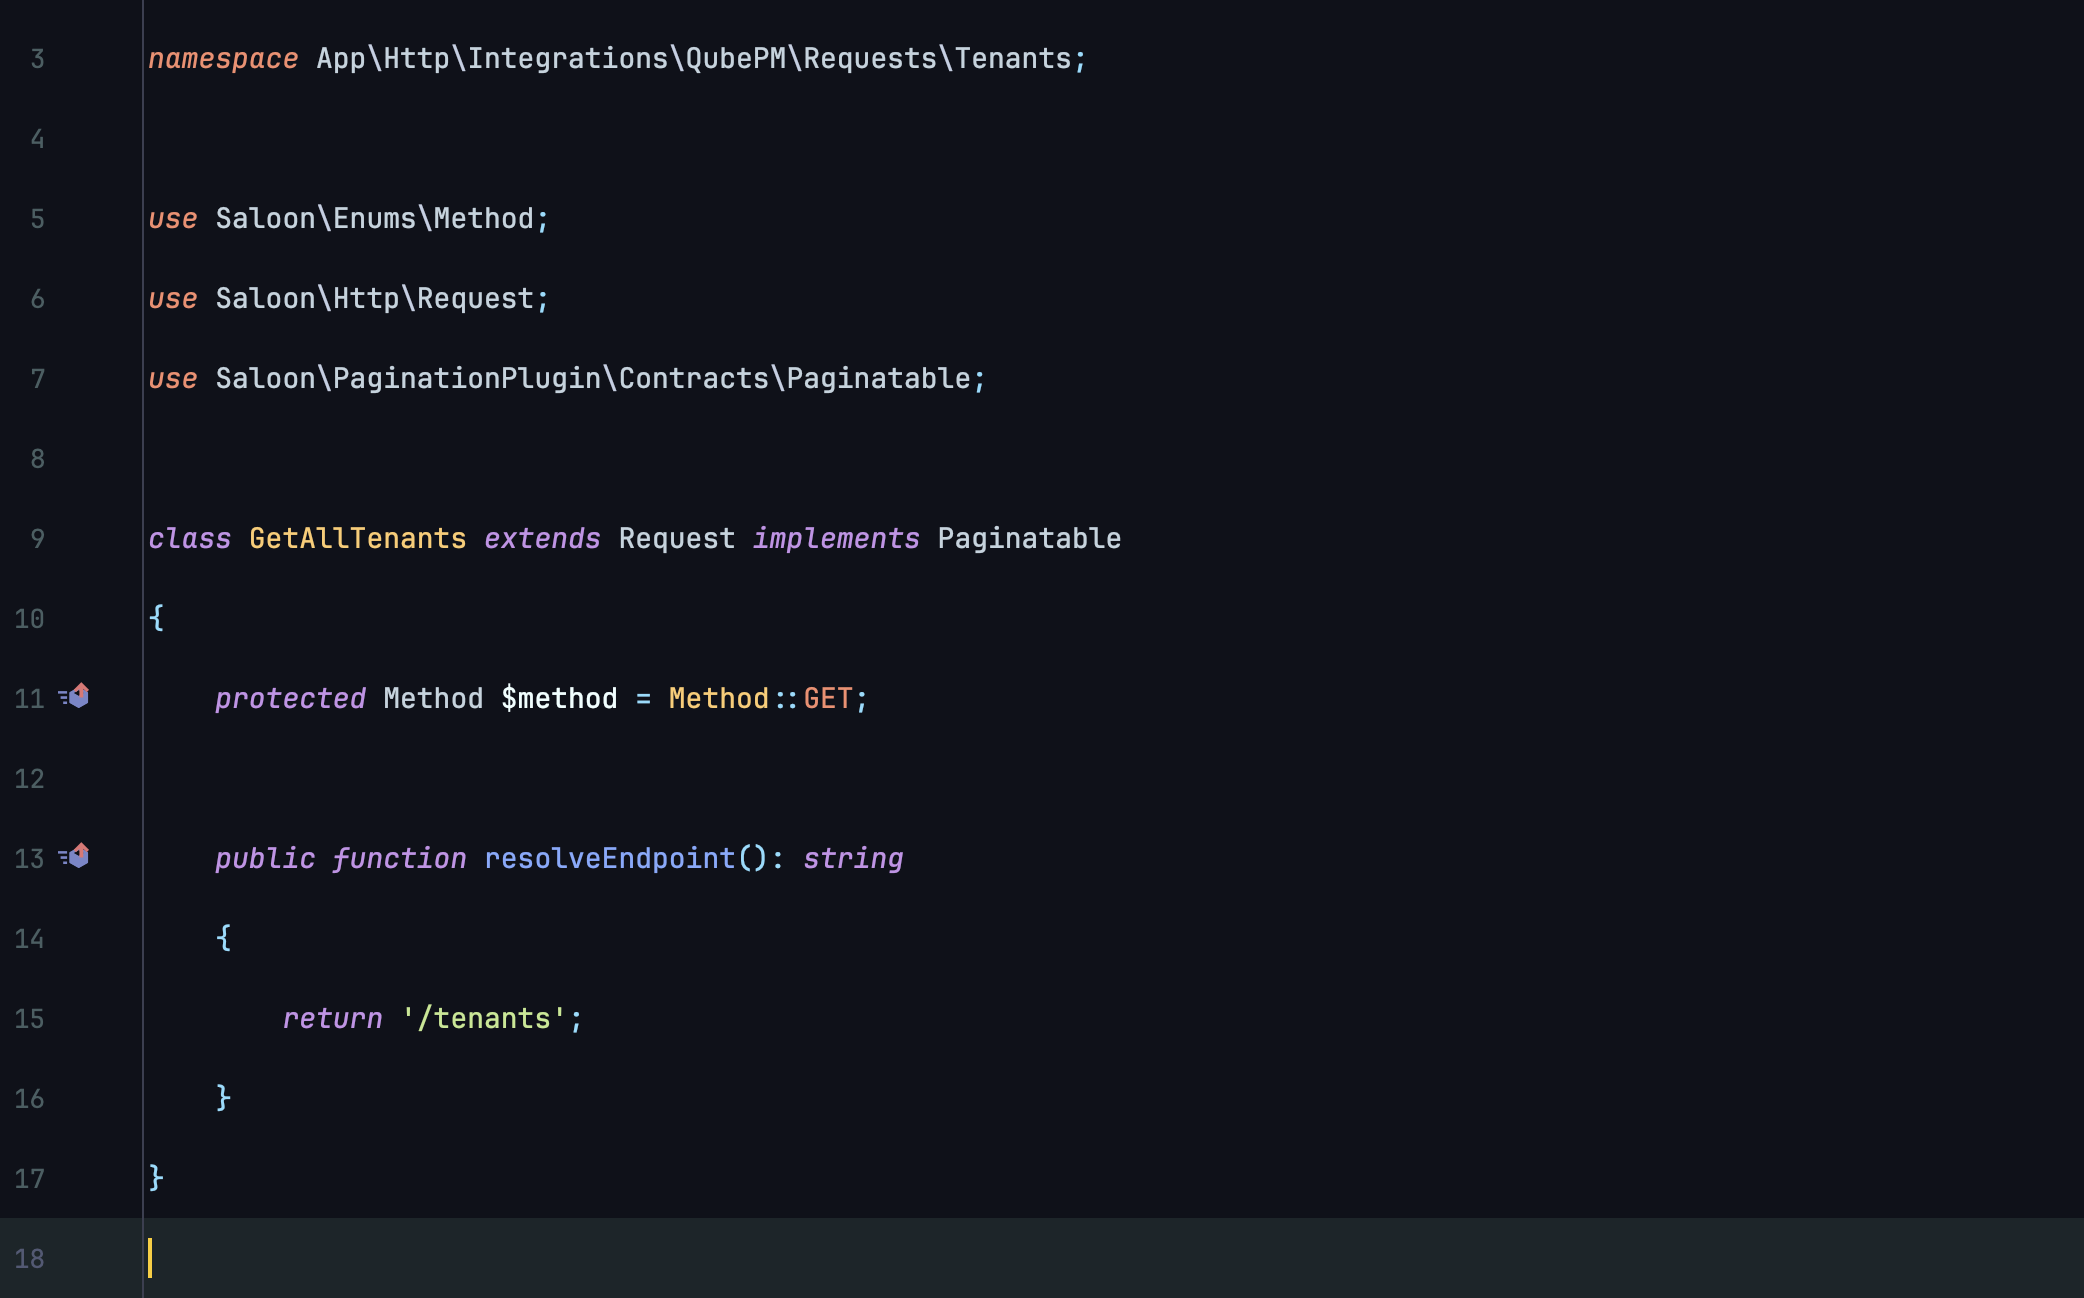The height and width of the screenshot is (1298, 2084).
Task: Click the $method property variable
Action: coord(559,699)
